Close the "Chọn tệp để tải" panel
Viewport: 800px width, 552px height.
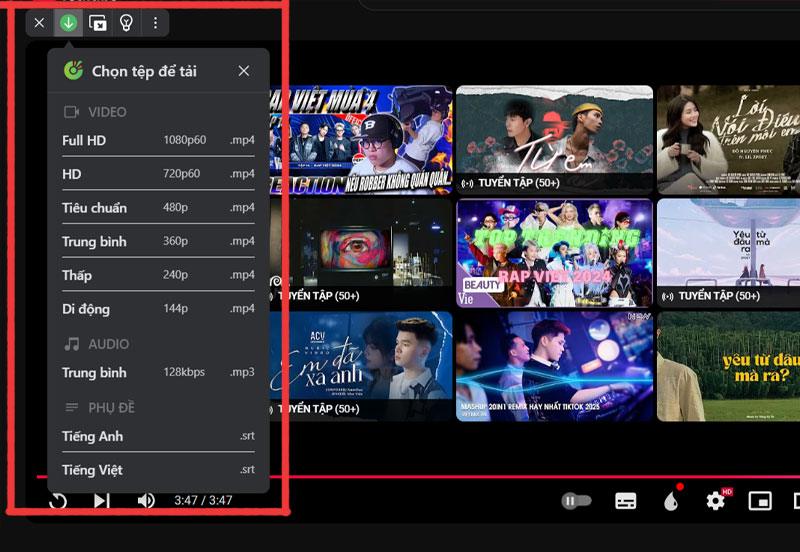[x=244, y=71]
